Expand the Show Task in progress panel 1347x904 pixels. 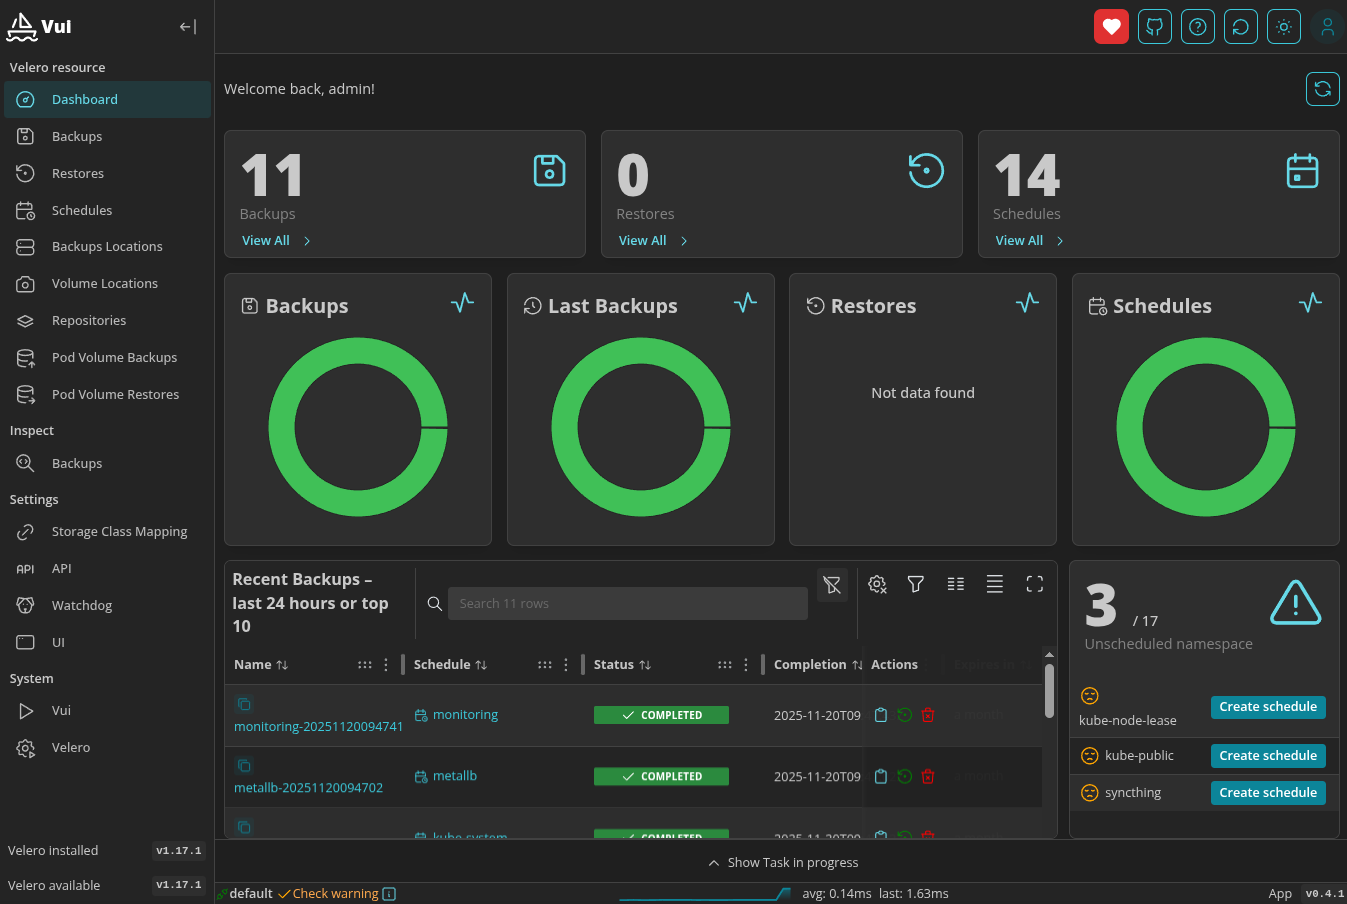(x=782, y=862)
